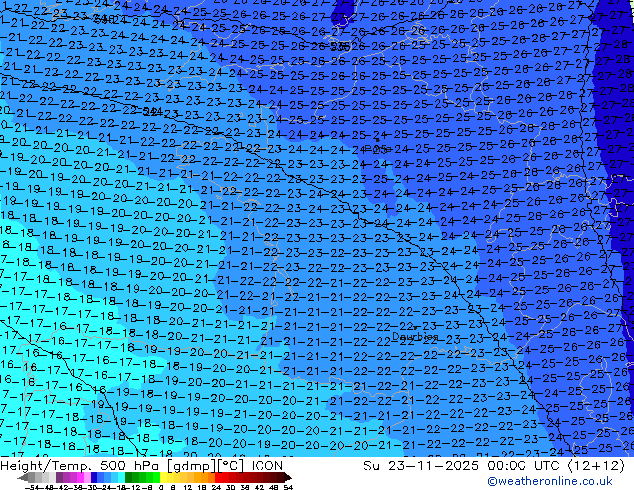Open the weatheronline.co.uk copyright link

point(549,481)
